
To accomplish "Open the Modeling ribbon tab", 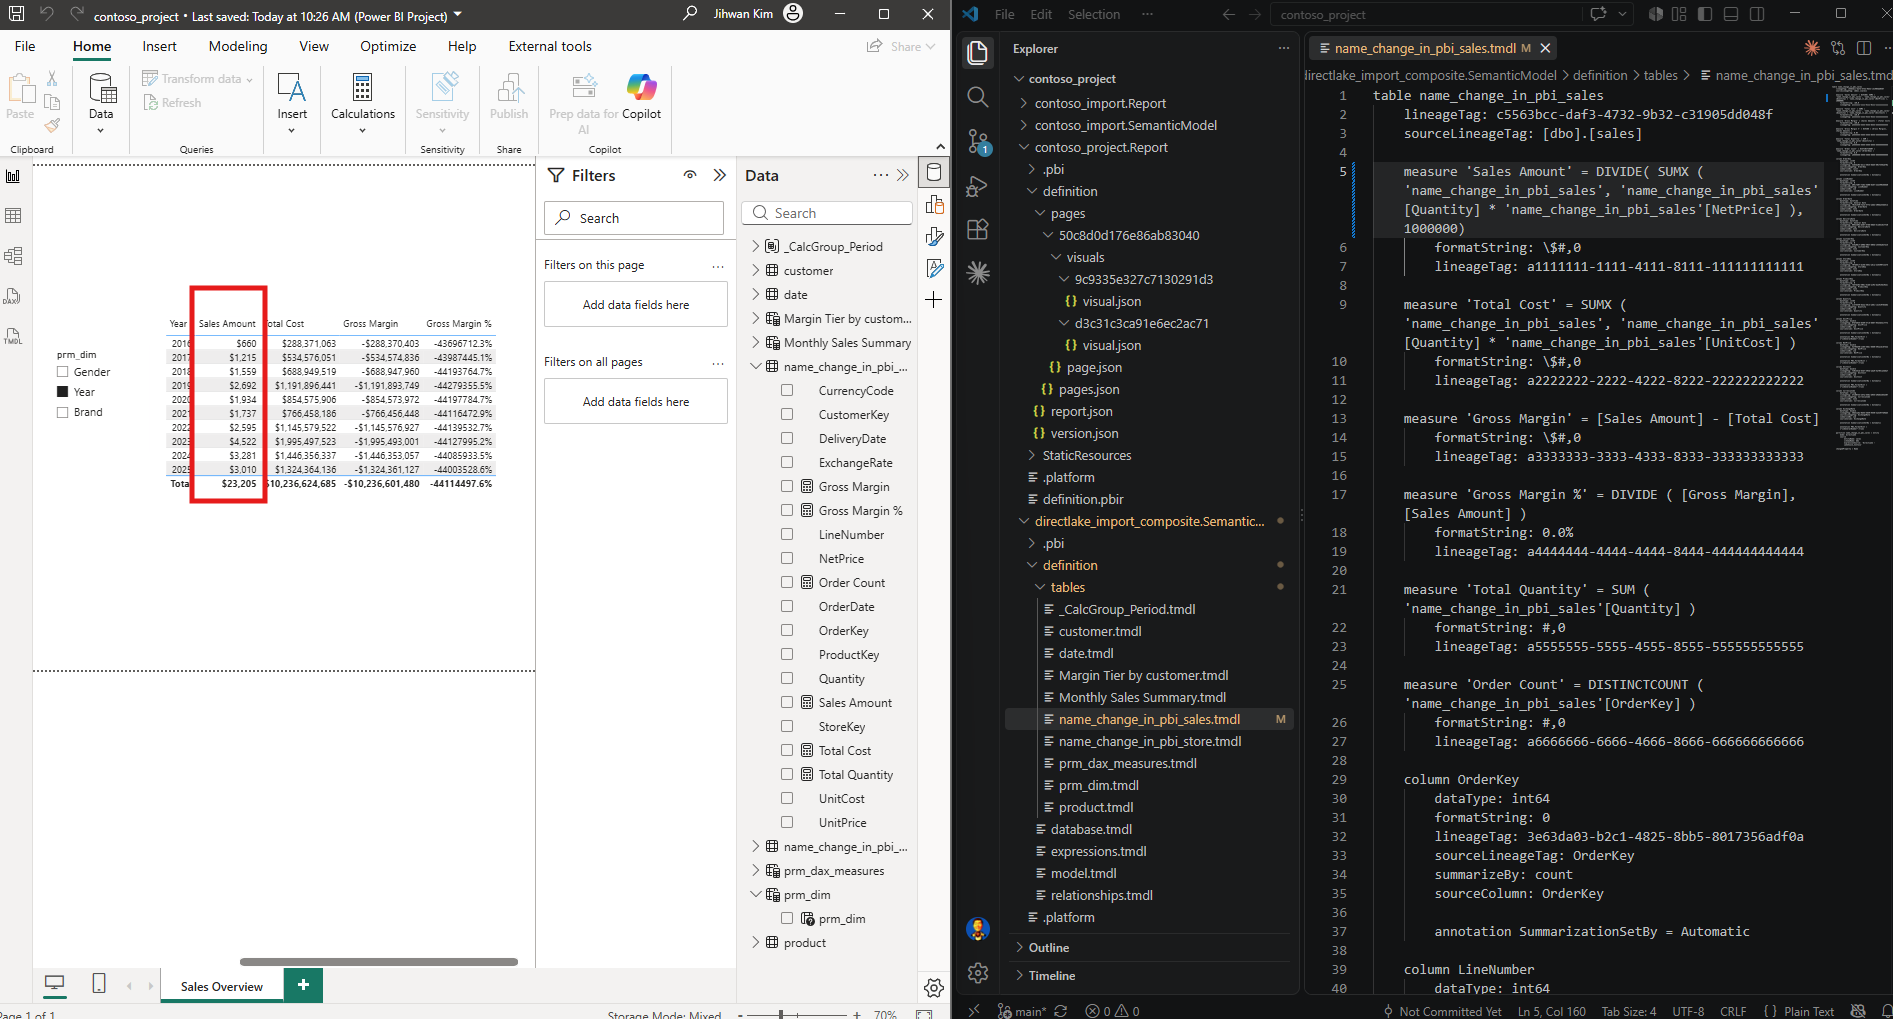I will 238,46.
